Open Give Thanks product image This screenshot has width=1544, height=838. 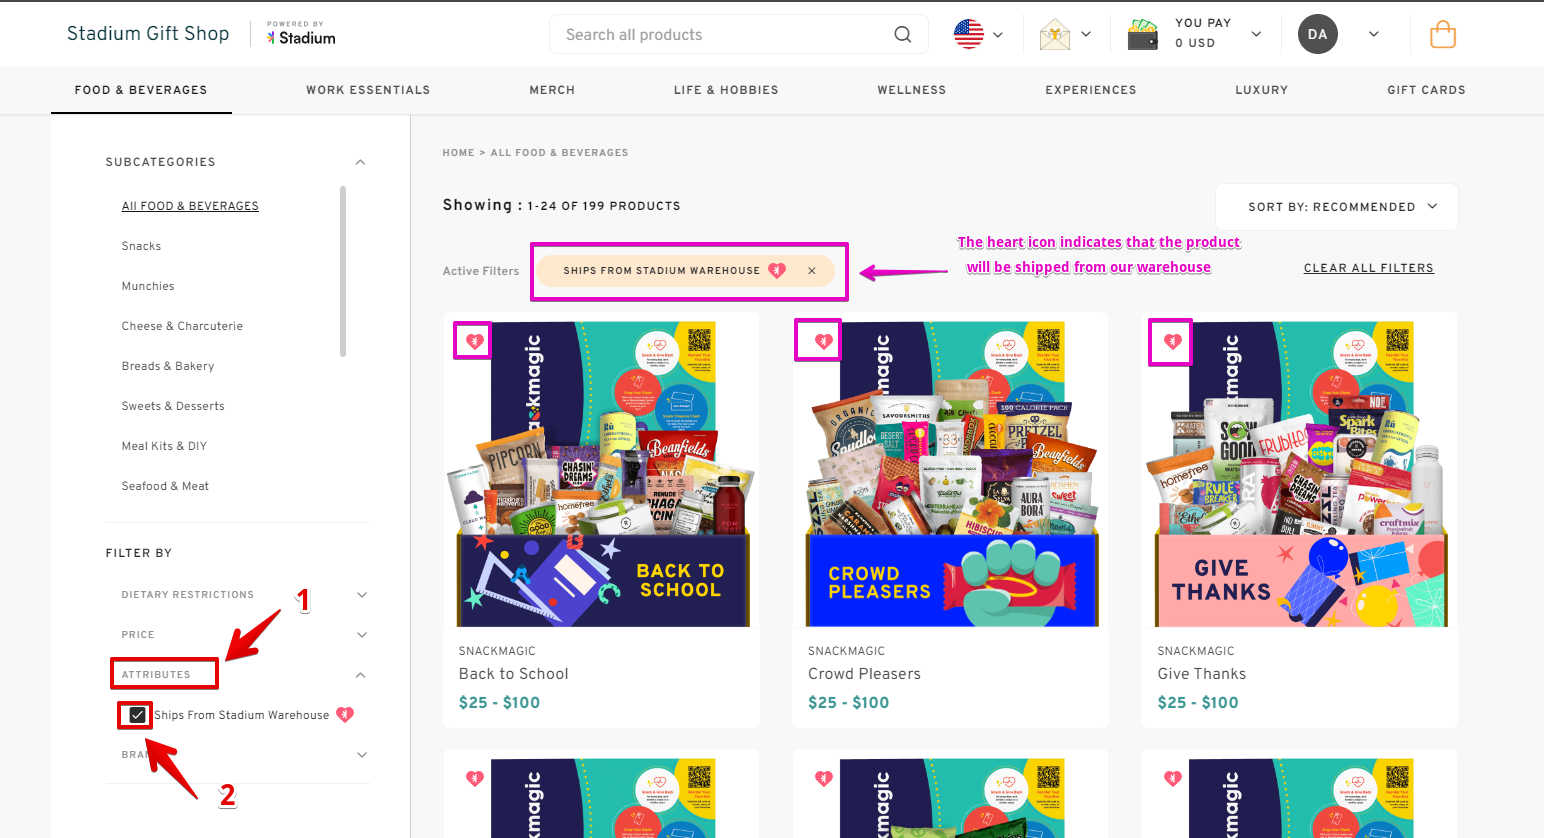coord(1300,474)
